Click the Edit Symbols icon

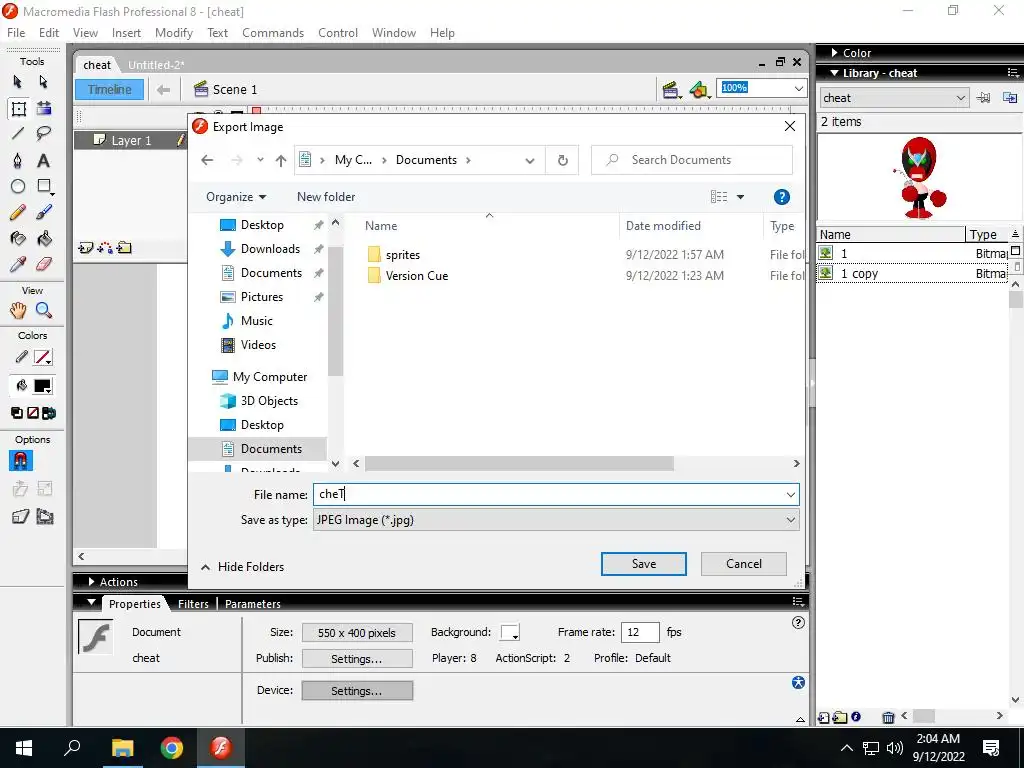click(699, 89)
